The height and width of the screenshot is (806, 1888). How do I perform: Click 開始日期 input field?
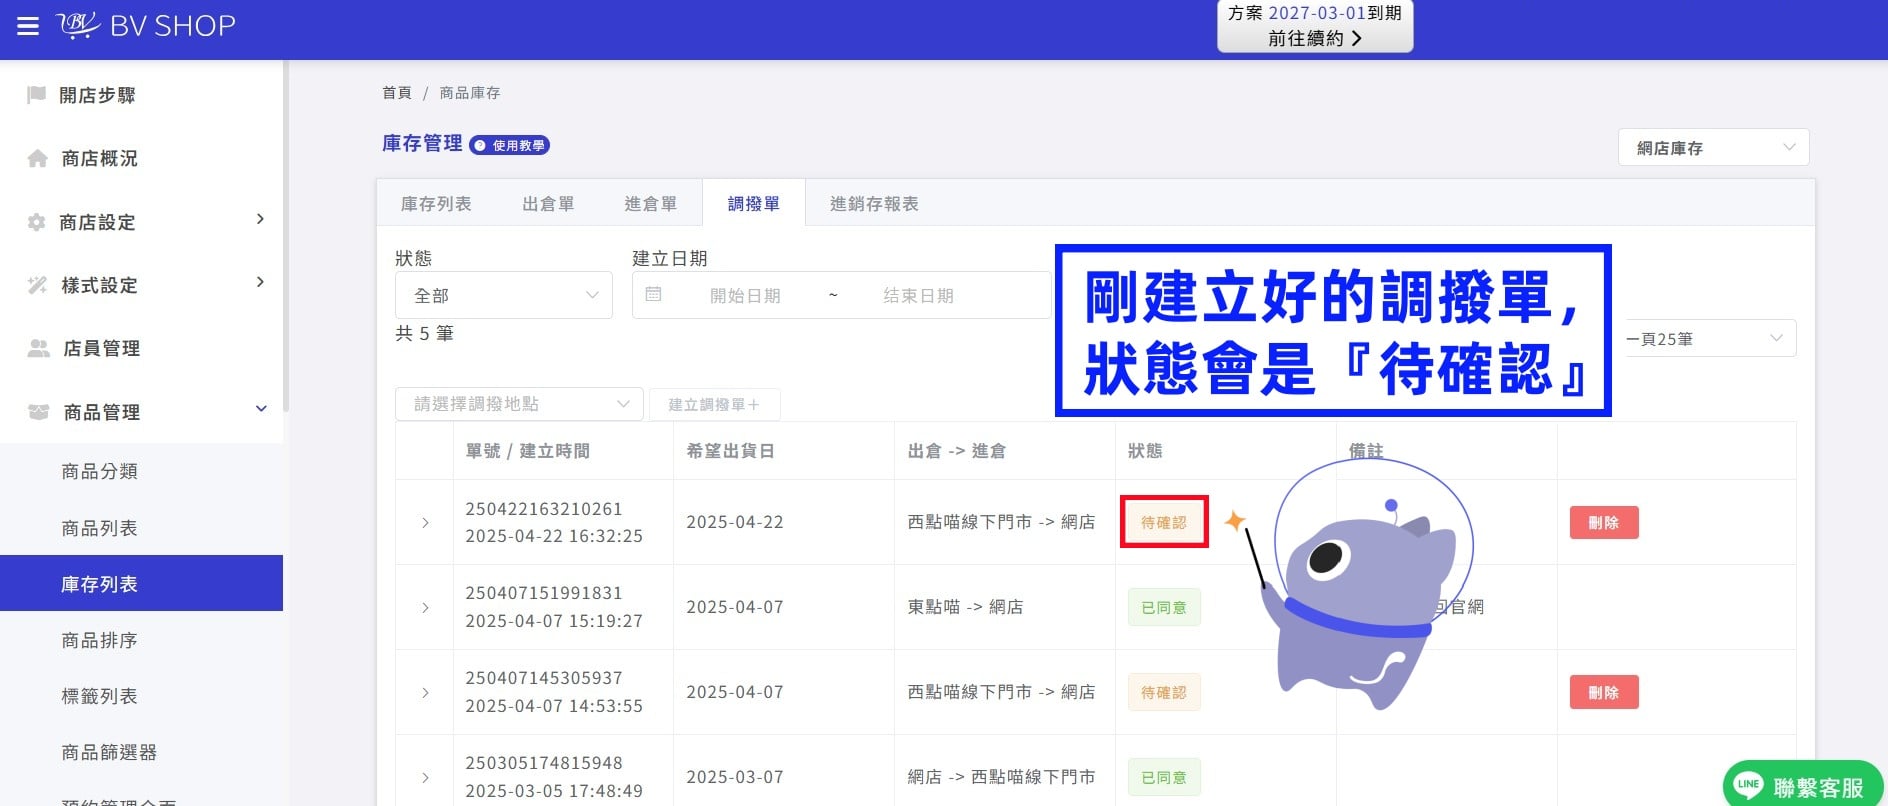(x=745, y=295)
